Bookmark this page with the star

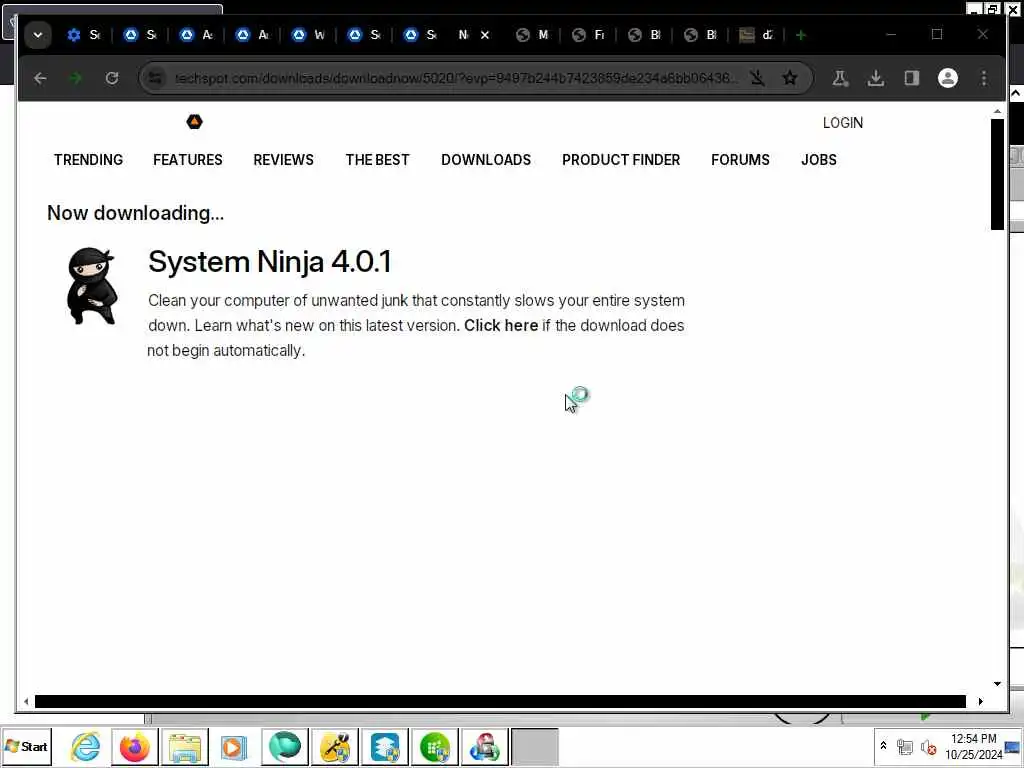pyautogui.click(x=790, y=78)
